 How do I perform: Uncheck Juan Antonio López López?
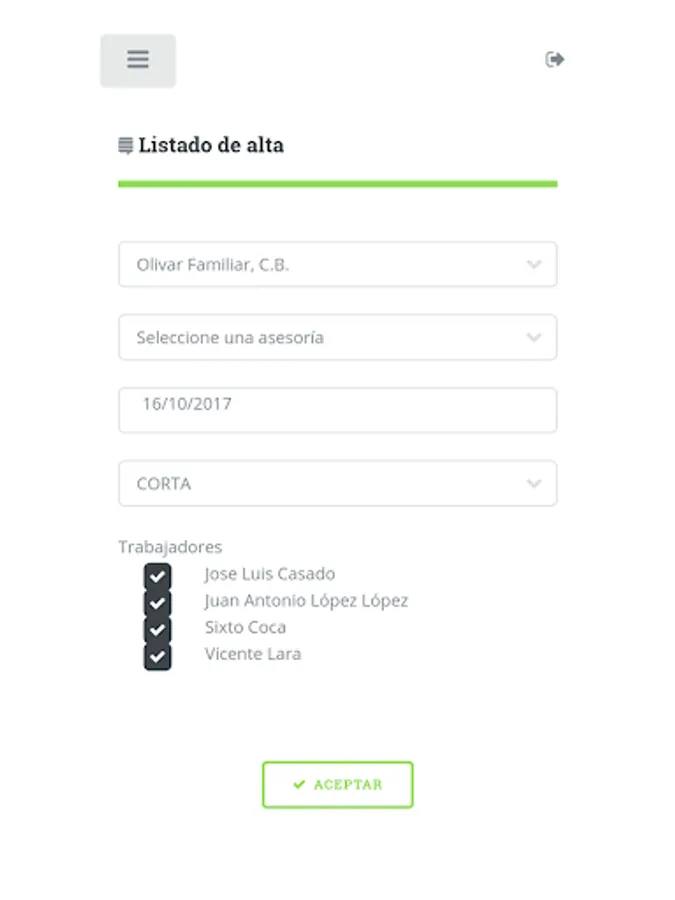pos(157,603)
